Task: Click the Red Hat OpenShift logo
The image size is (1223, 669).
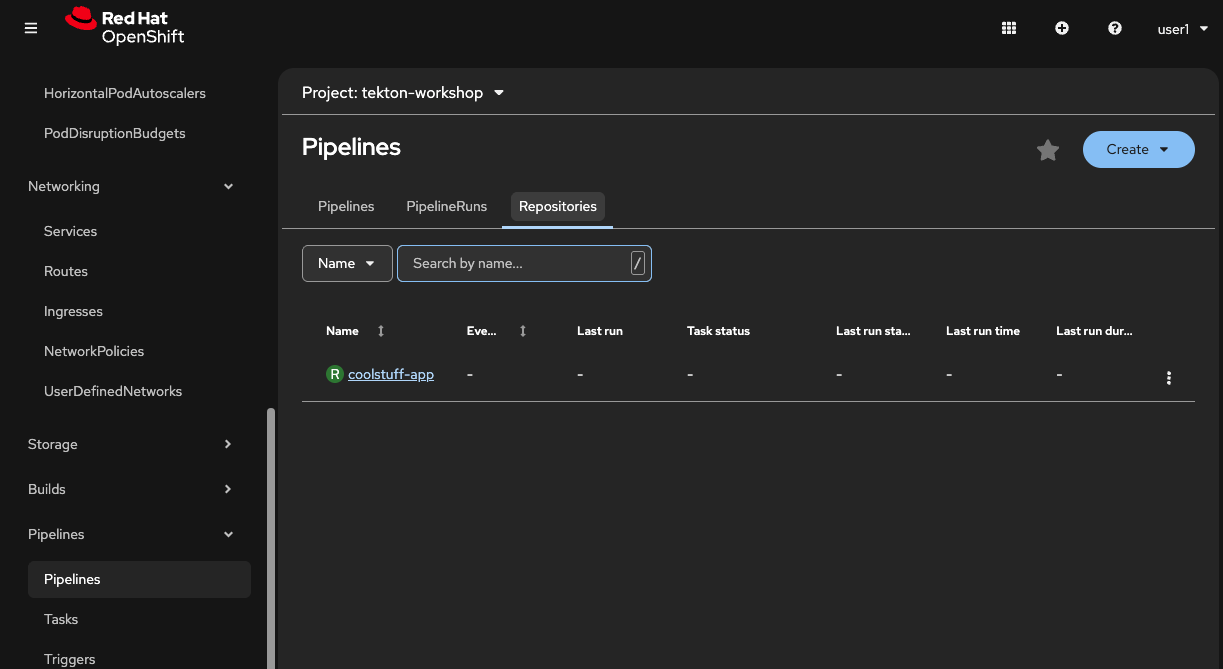Action: [x=124, y=28]
